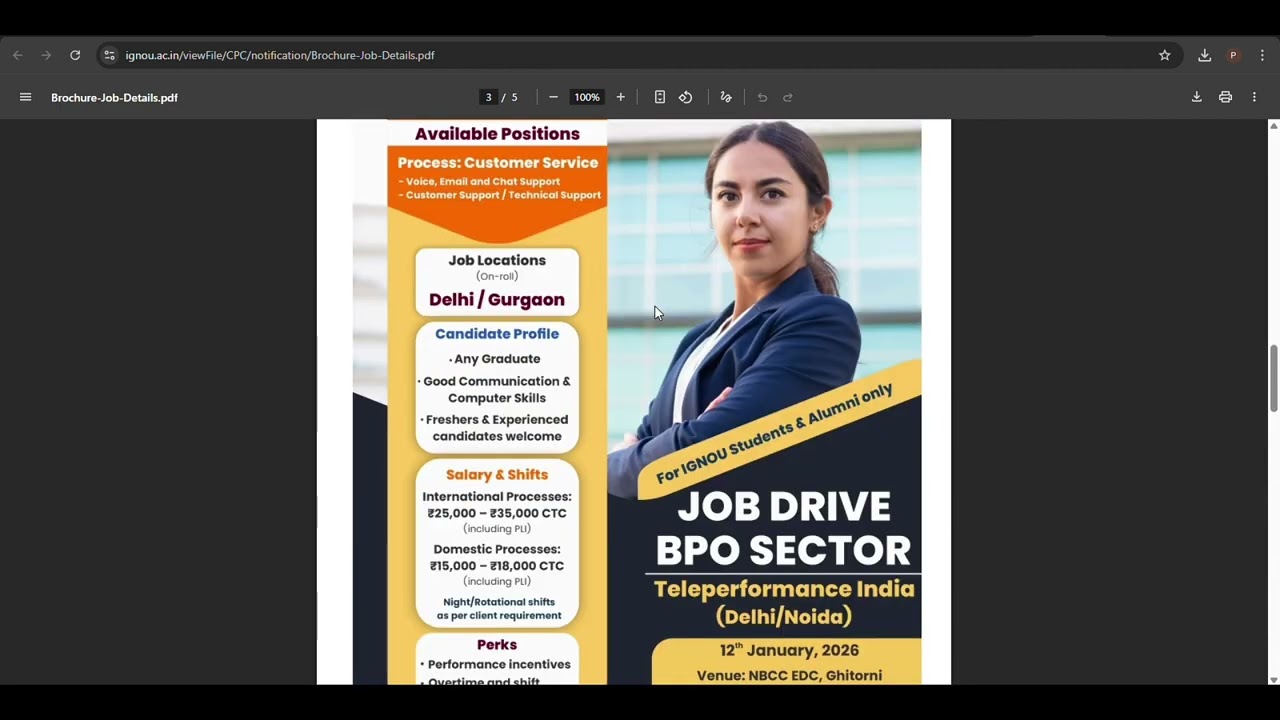Image resolution: width=1280 pixels, height=720 pixels.
Task: Click the Brochure-Job-Details.pdf title
Action: [x=114, y=97]
